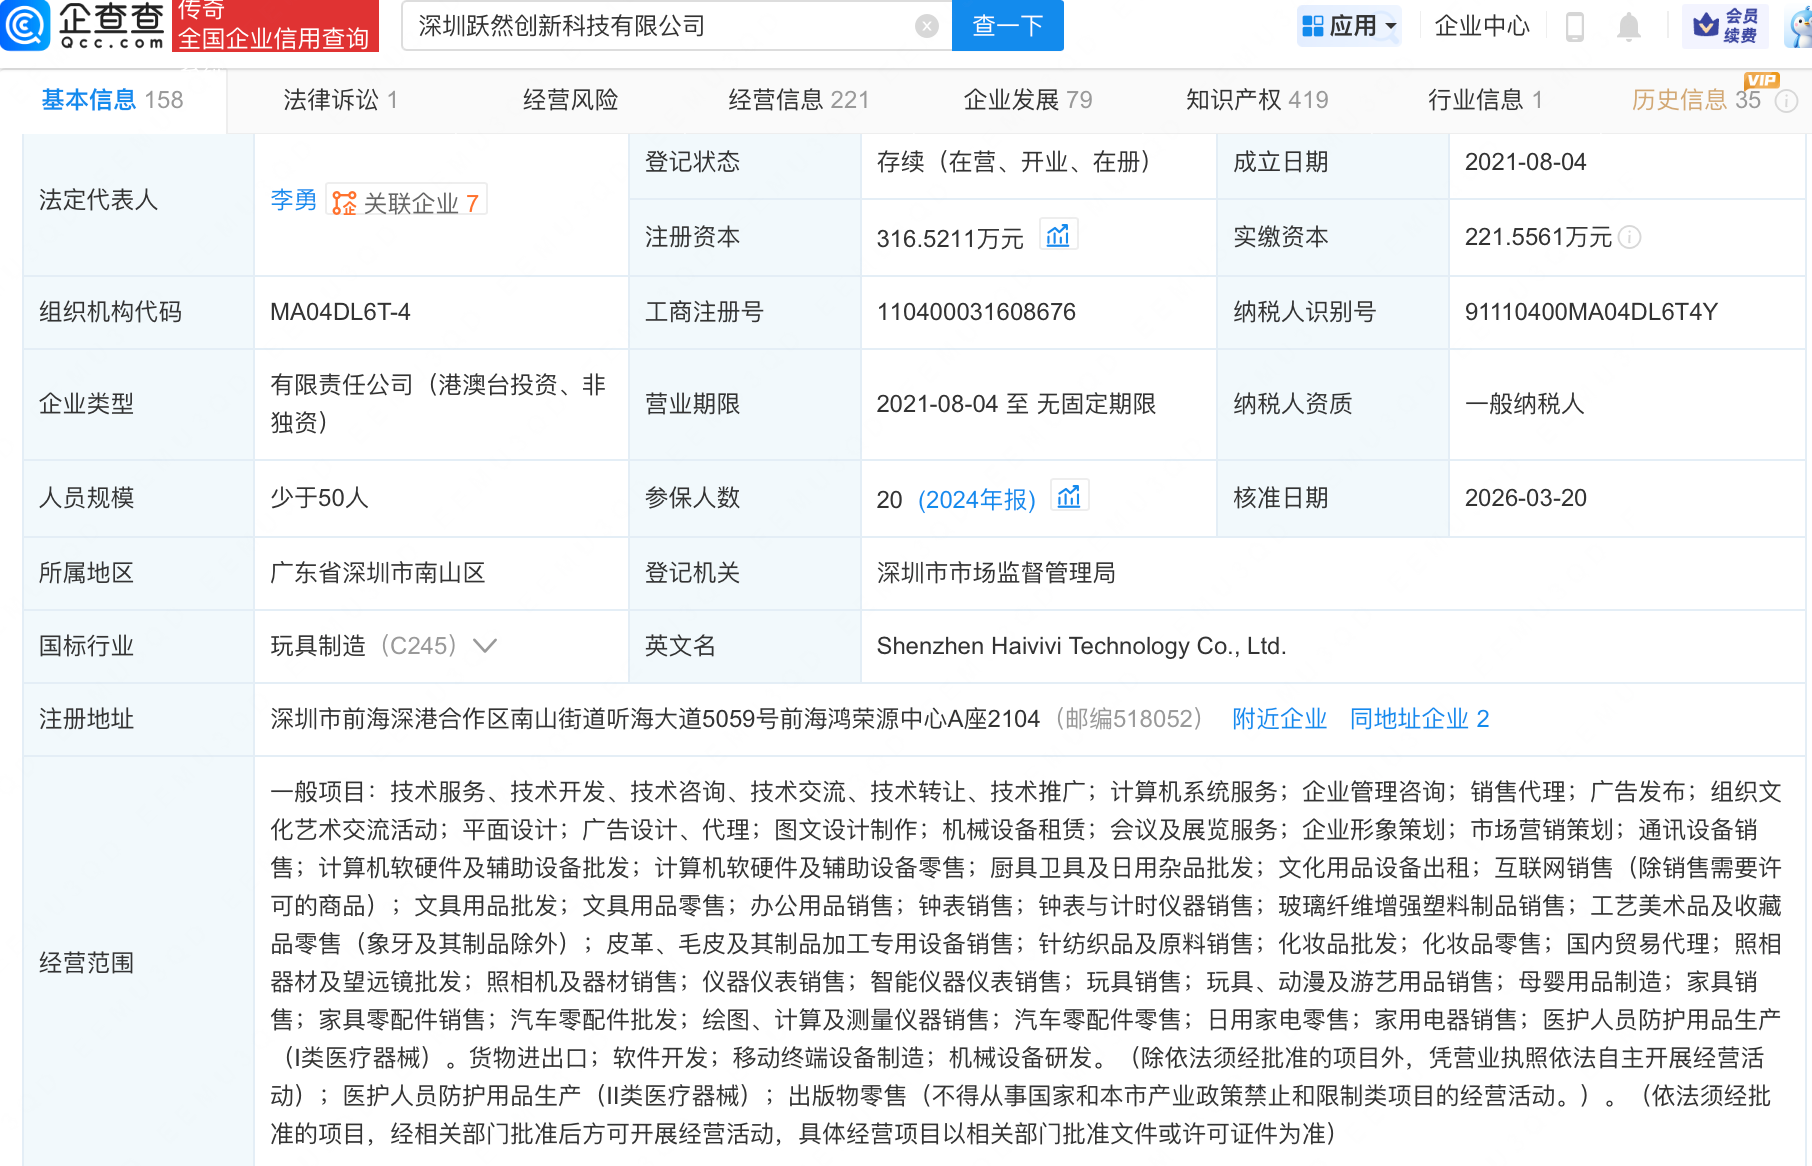Click the mobile phone icon
Viewport: 1812px width, 1166px height.
[x=1574, y=27]
